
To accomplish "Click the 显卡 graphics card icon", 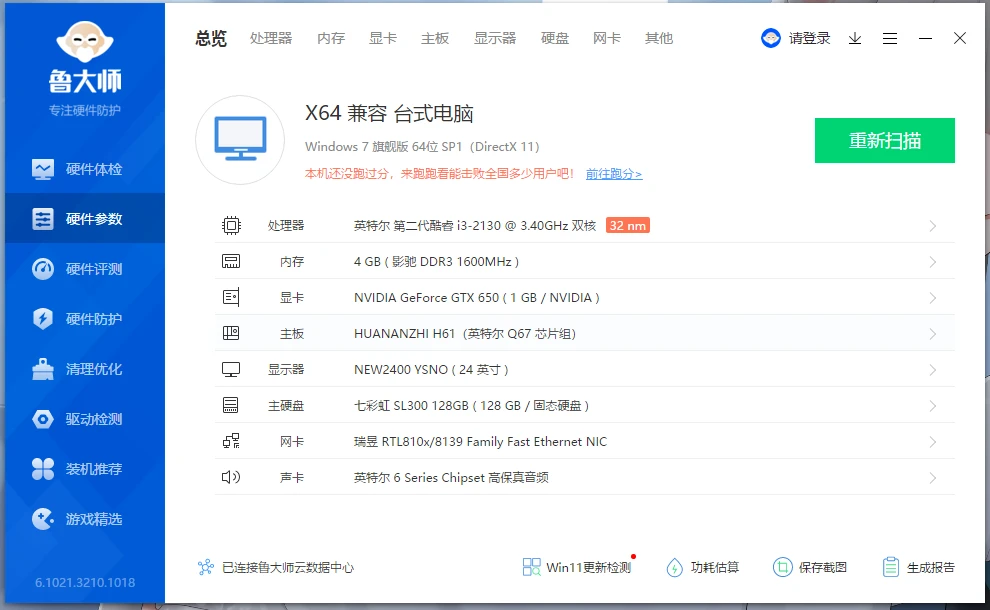I will [x=231, y=297].
